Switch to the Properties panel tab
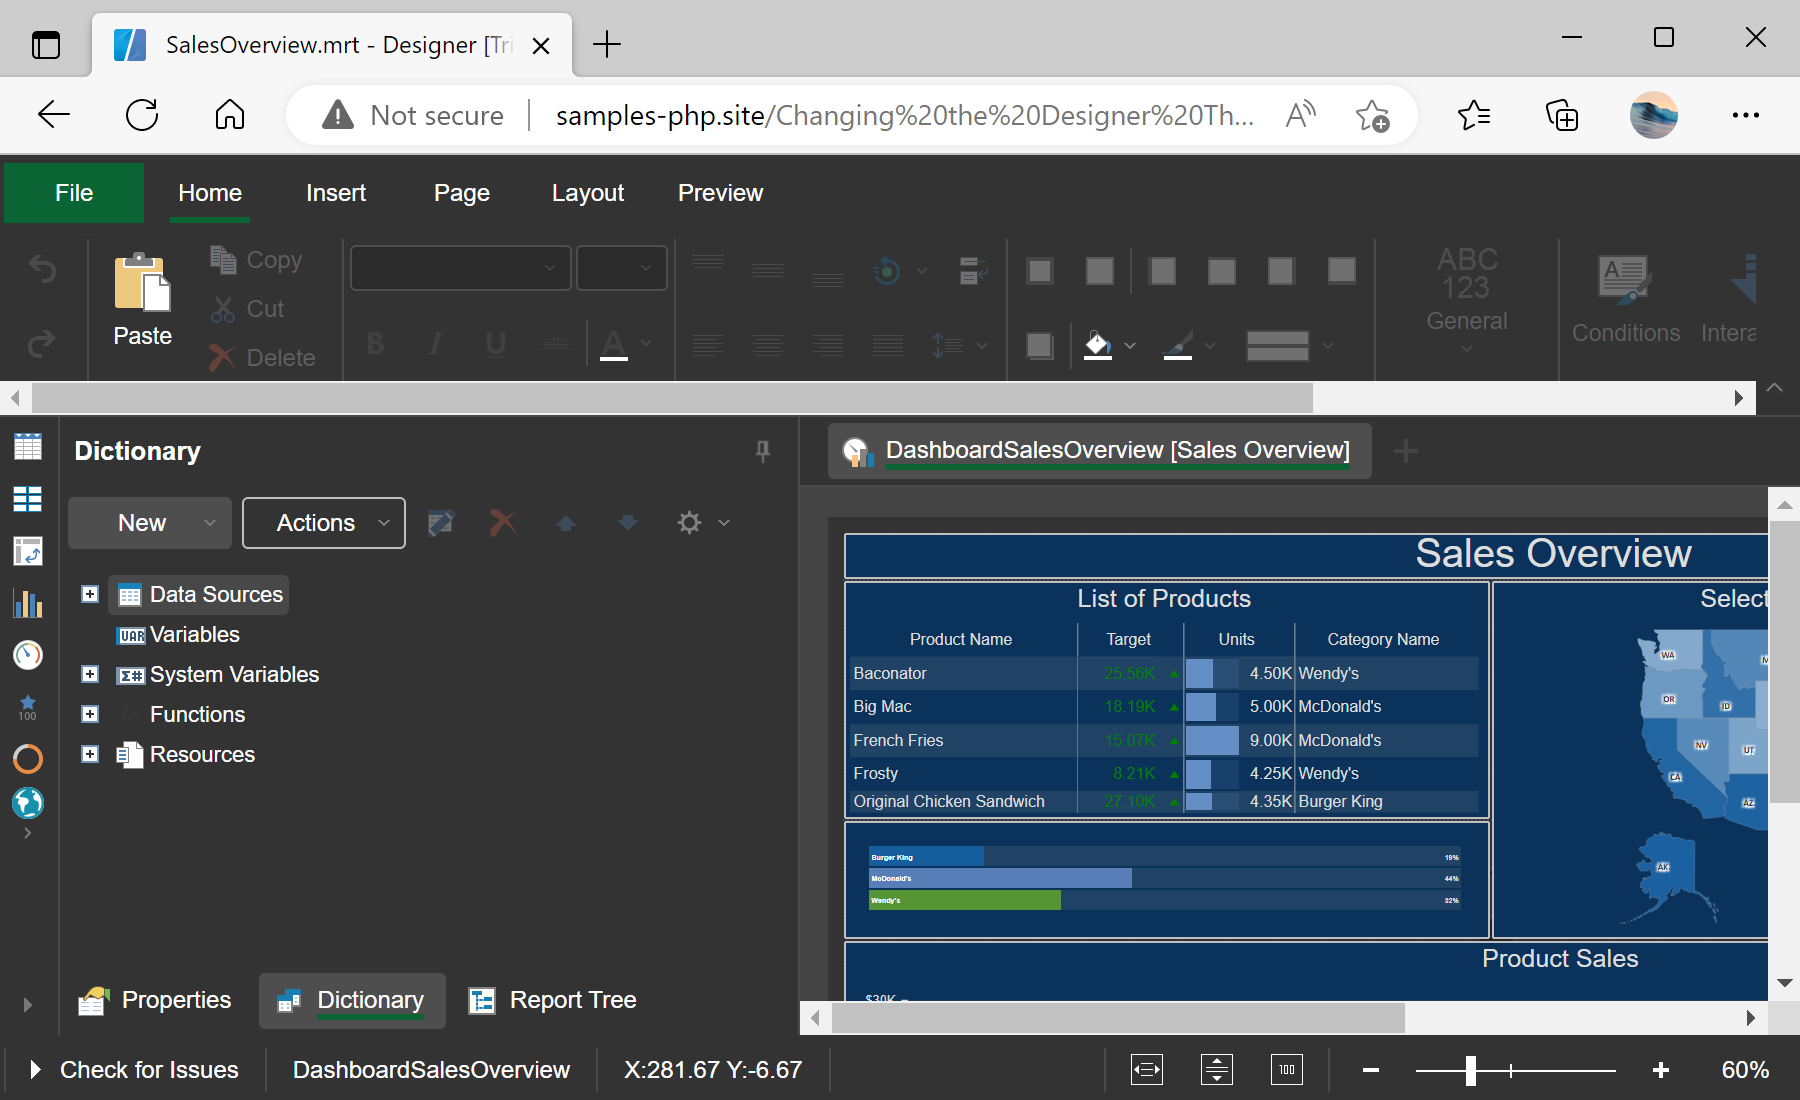The height and width of the screenshot is (1100, 1800). point(155,1000)
